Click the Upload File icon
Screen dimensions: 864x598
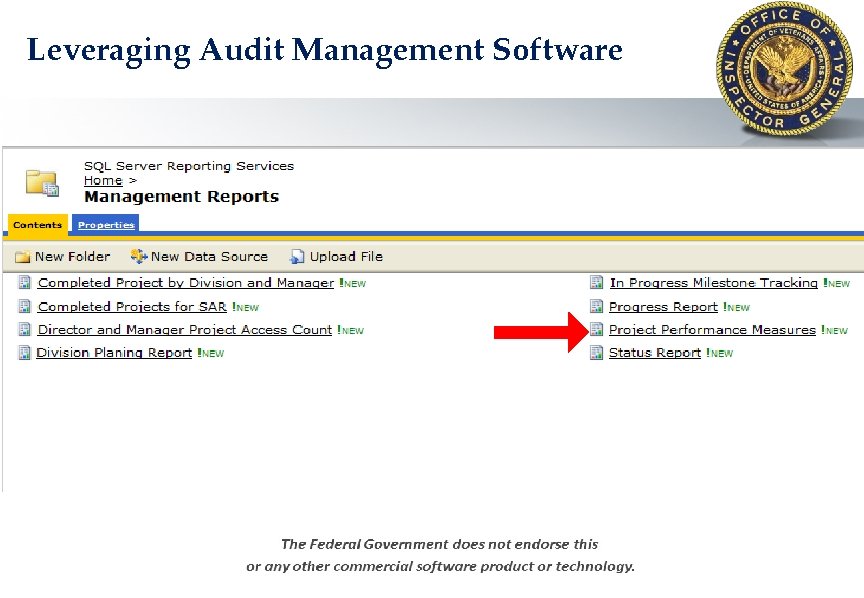coord(297,256)
